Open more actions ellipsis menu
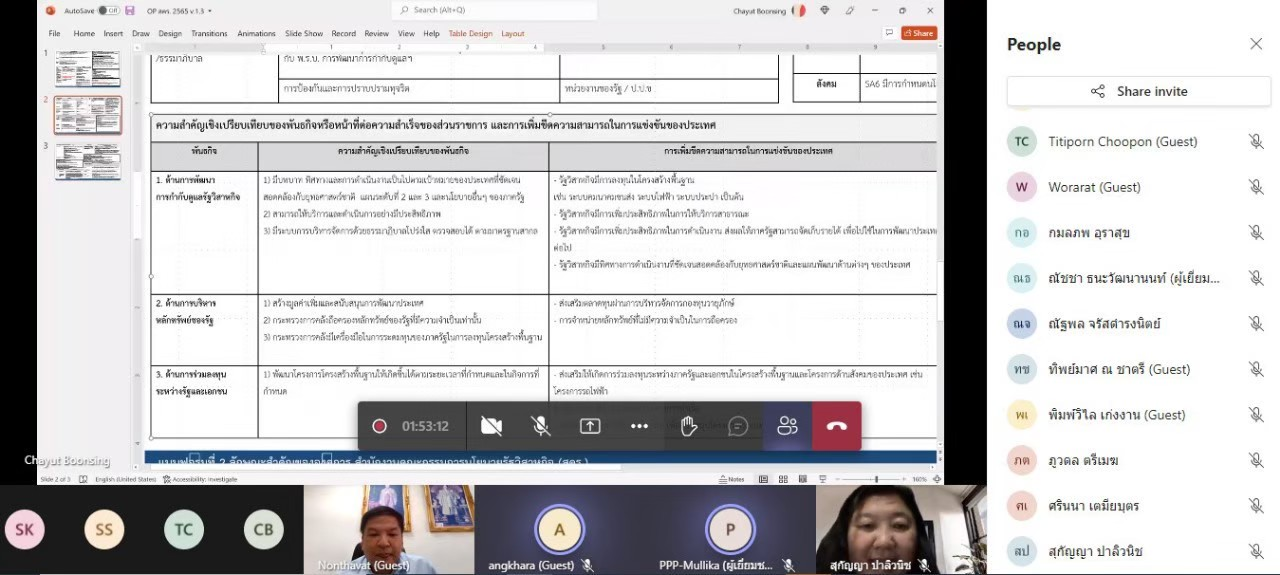1280x575 pixels. pyautogui.click(x=639, y=426)
